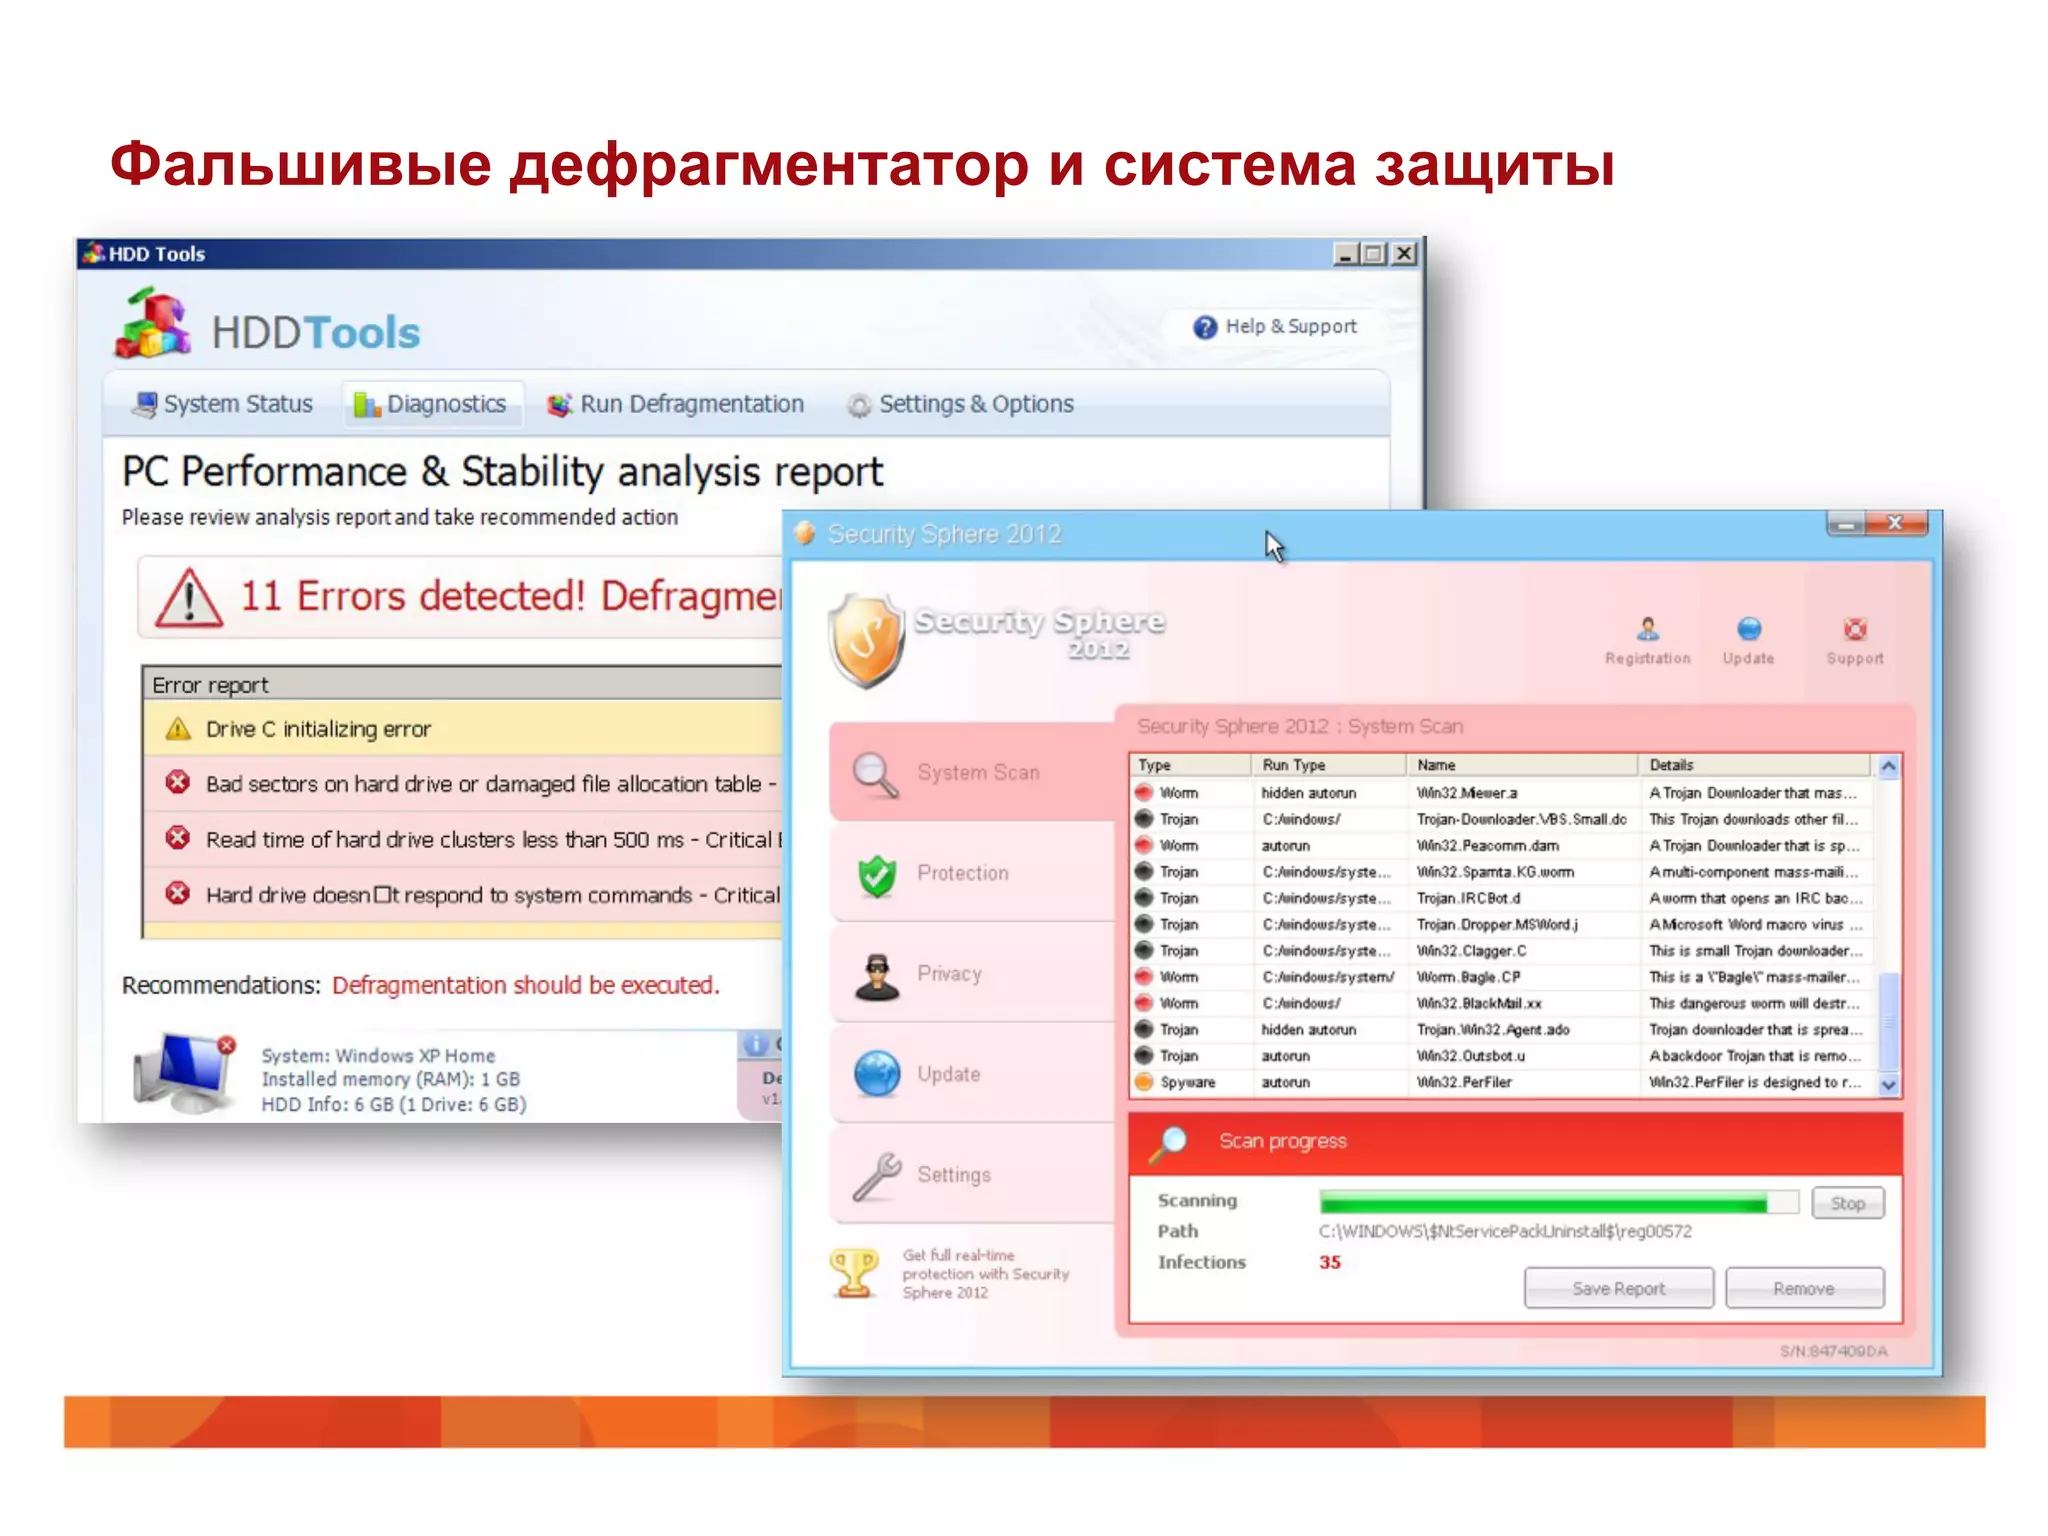Click the Security Sphere shield logo
2048x1536 pixels.
[866, 642]
